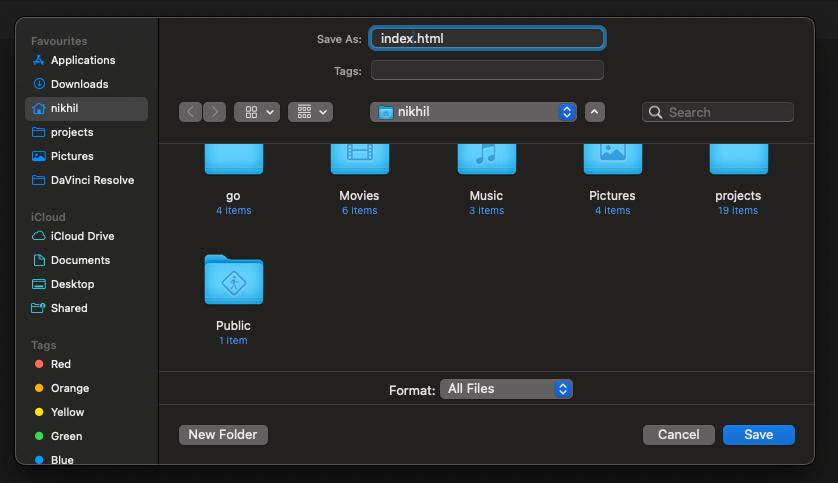The width and height of the screenshot is (838, 483).
Task: Click the forward navigation arrow
Action: click(214, 112)
